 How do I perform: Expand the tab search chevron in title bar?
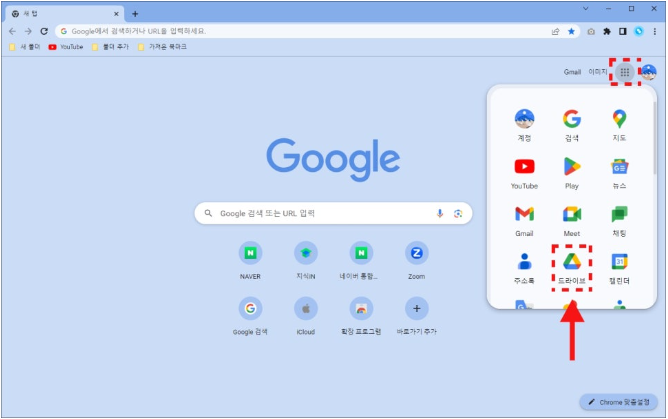[x=584, y=9]
